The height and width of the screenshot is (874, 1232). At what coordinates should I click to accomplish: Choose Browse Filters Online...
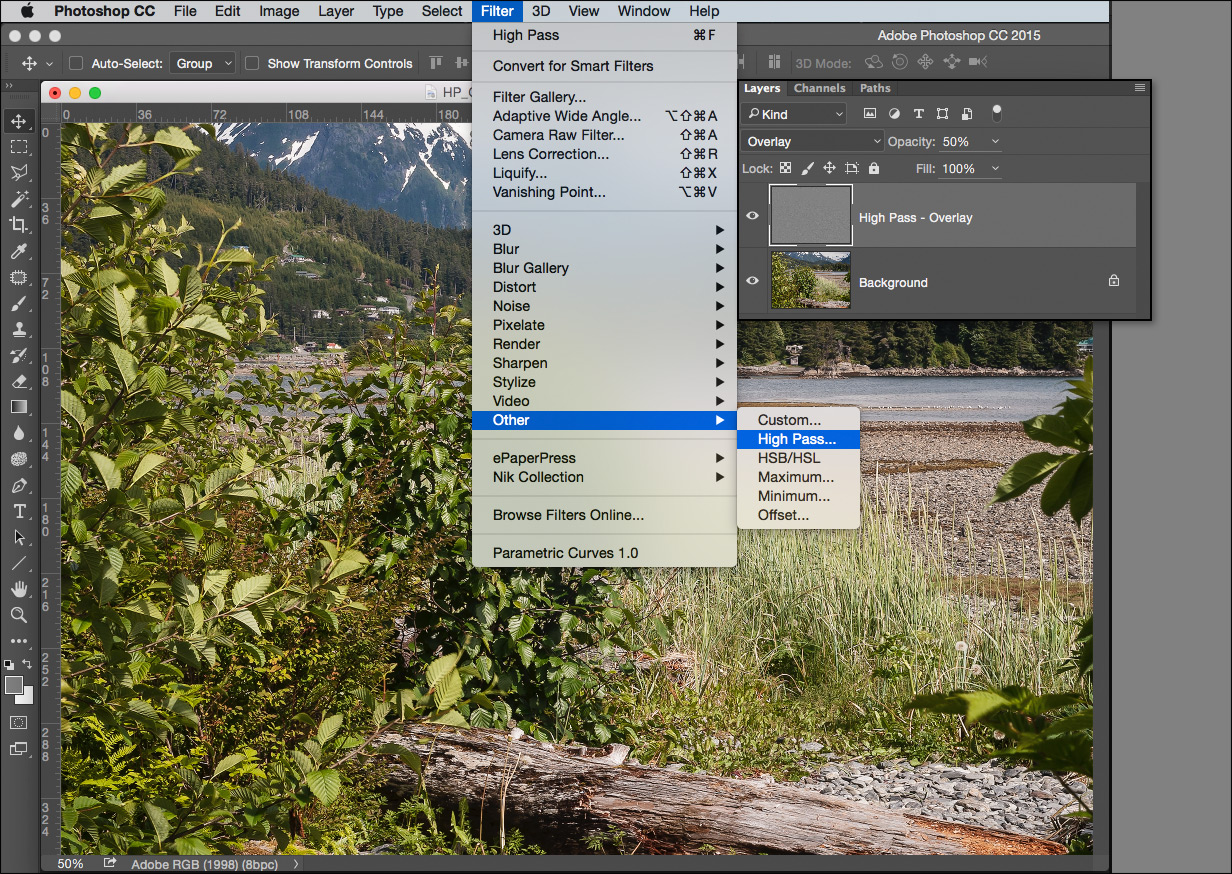click(604, 515)
